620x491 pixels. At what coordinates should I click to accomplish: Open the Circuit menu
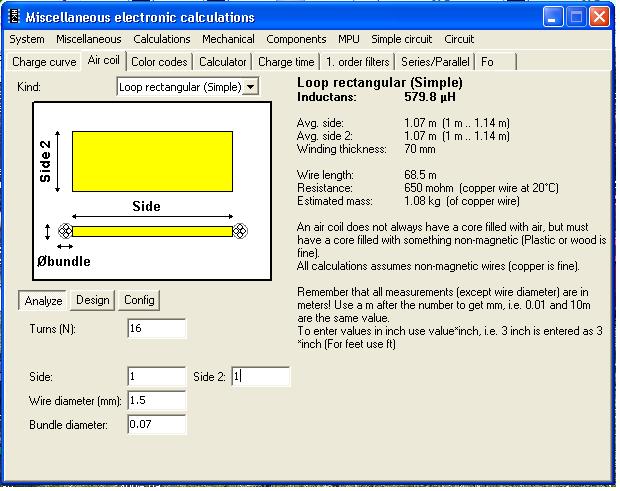pyautogui.click(x=459, y=39)
